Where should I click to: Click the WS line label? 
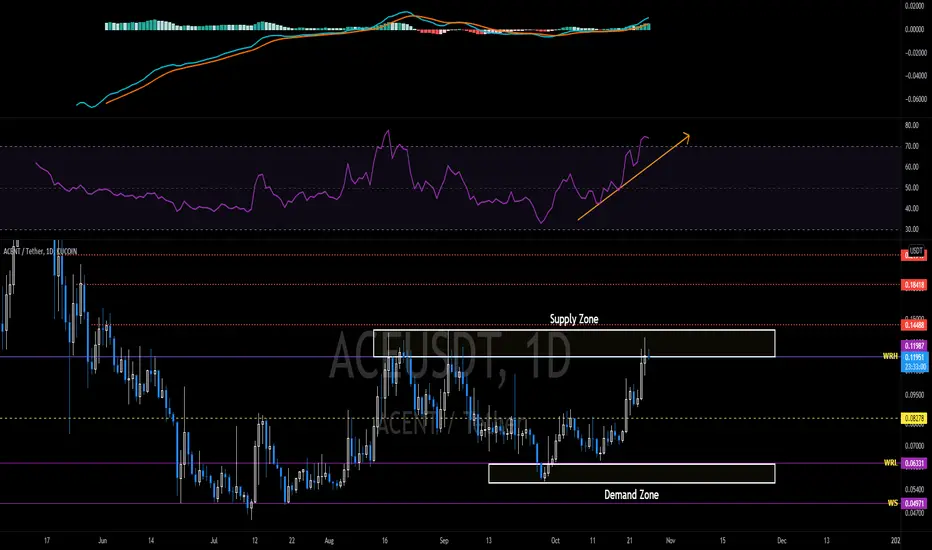[892, 503]
